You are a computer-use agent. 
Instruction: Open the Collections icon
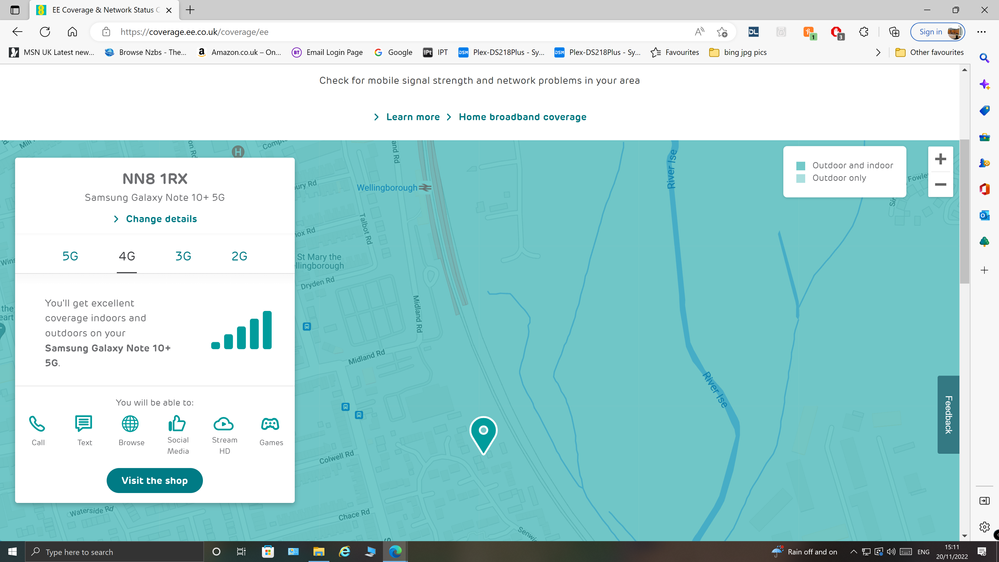pyautogui.click(x=895, y=32)
